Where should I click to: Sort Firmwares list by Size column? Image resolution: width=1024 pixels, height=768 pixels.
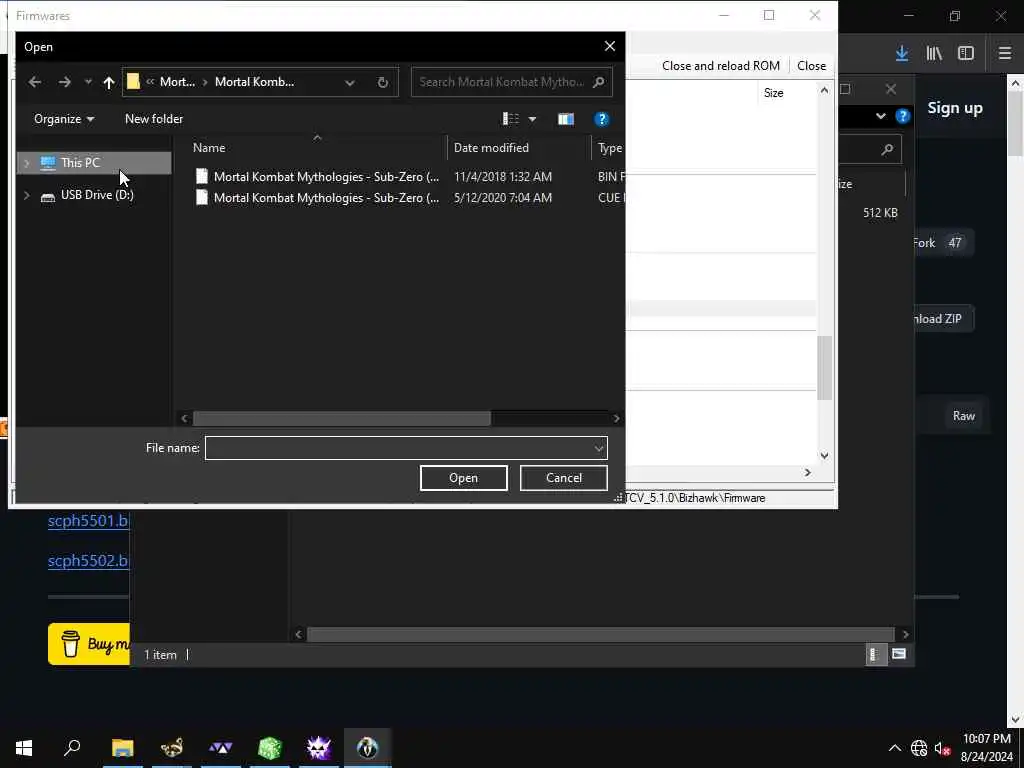coord(773,93)
